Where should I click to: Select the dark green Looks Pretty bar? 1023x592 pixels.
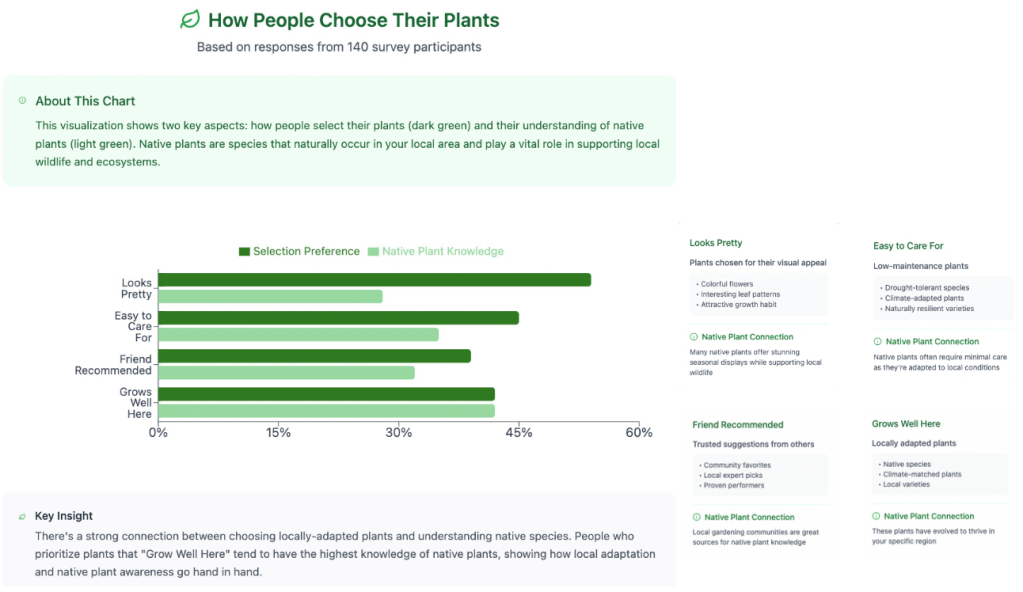[375, 280]
